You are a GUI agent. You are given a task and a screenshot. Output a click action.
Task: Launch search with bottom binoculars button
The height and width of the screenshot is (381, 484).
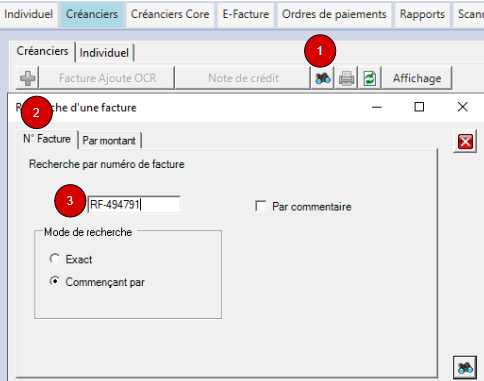[465, 368]
